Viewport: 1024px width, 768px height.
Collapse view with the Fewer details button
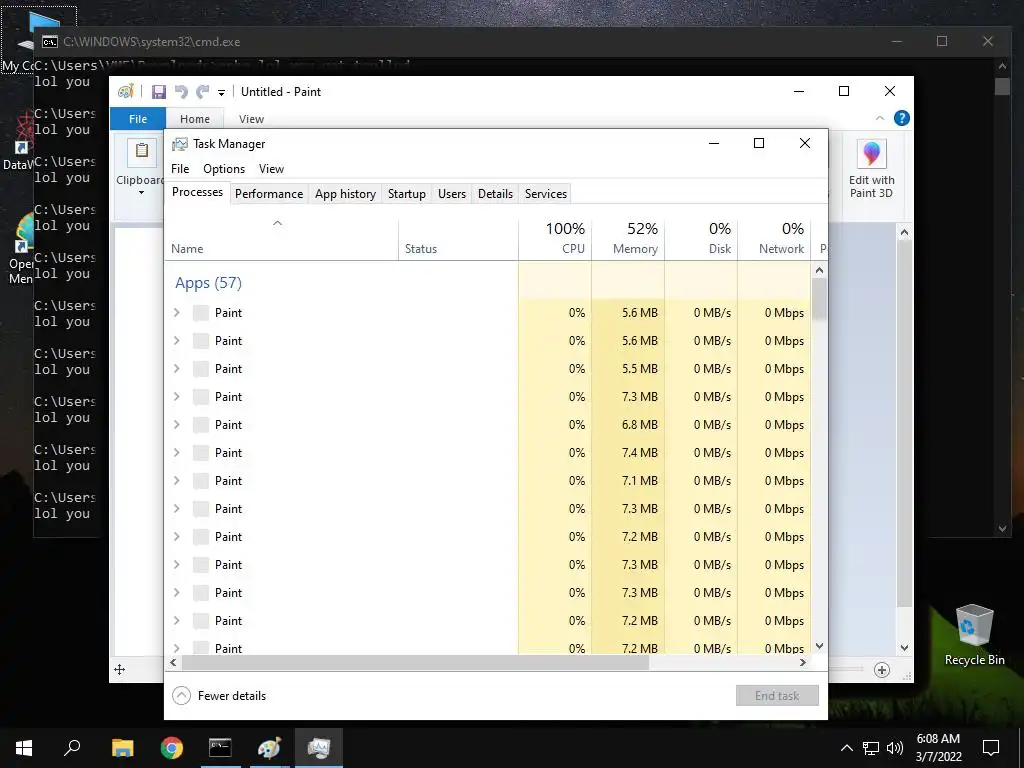point(219,696)
